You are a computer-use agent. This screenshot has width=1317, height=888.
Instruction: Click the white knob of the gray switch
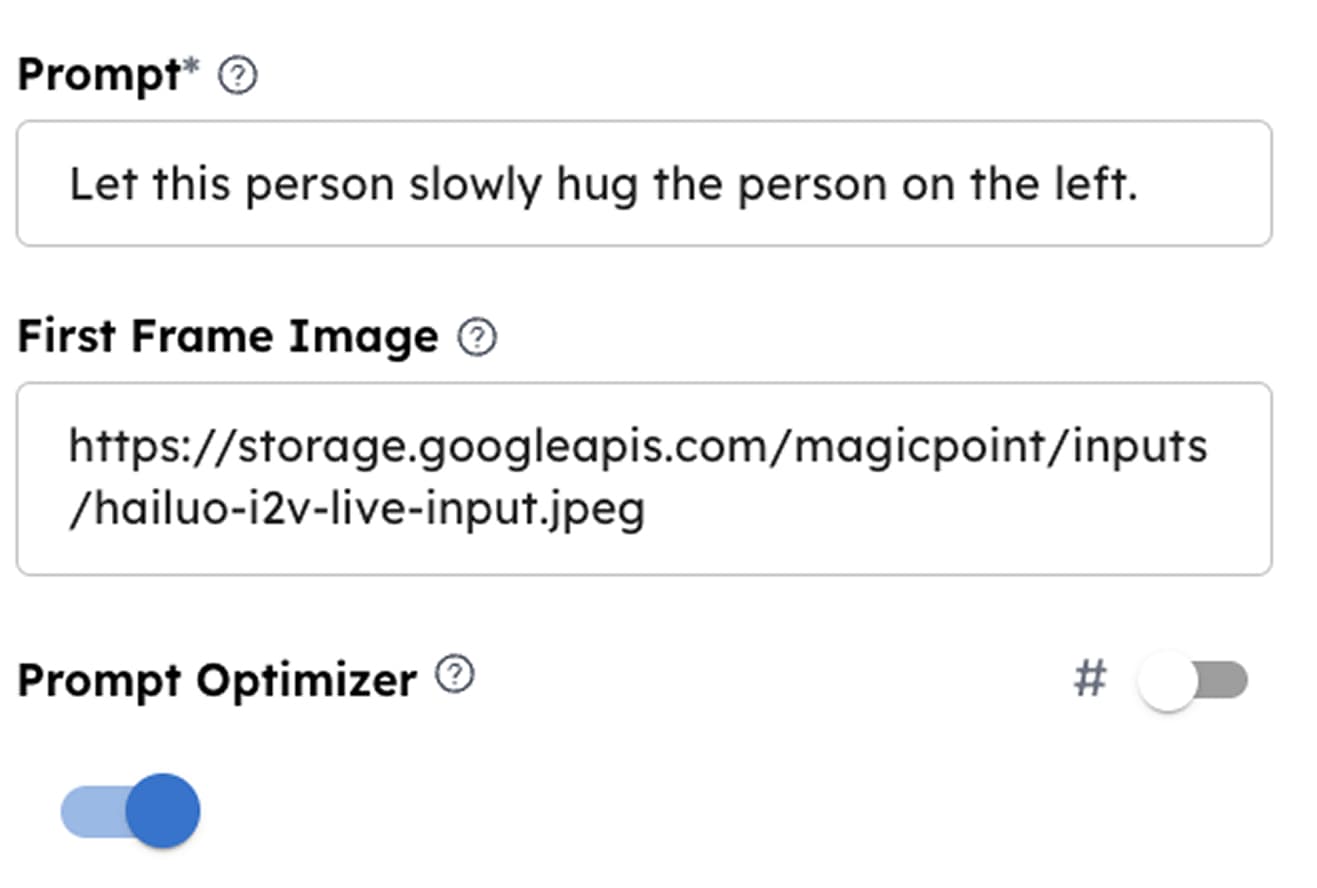1167,681
